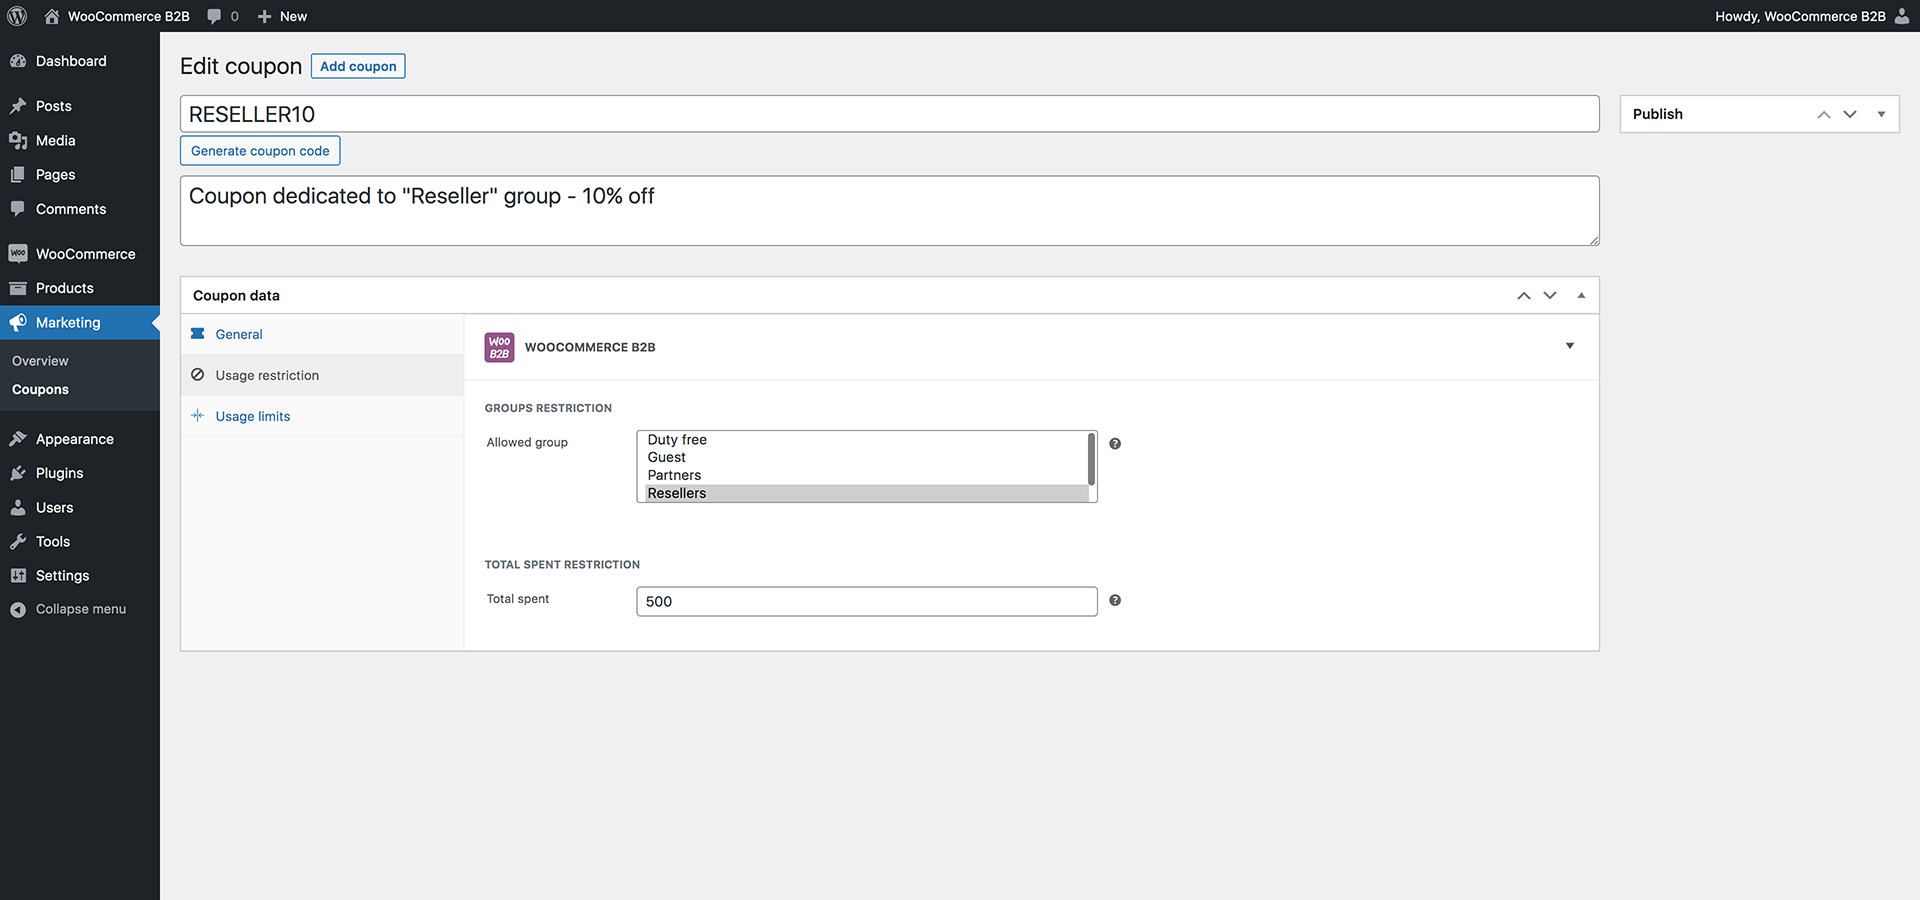Toggle the Coupon data panel

(1581, 296)
